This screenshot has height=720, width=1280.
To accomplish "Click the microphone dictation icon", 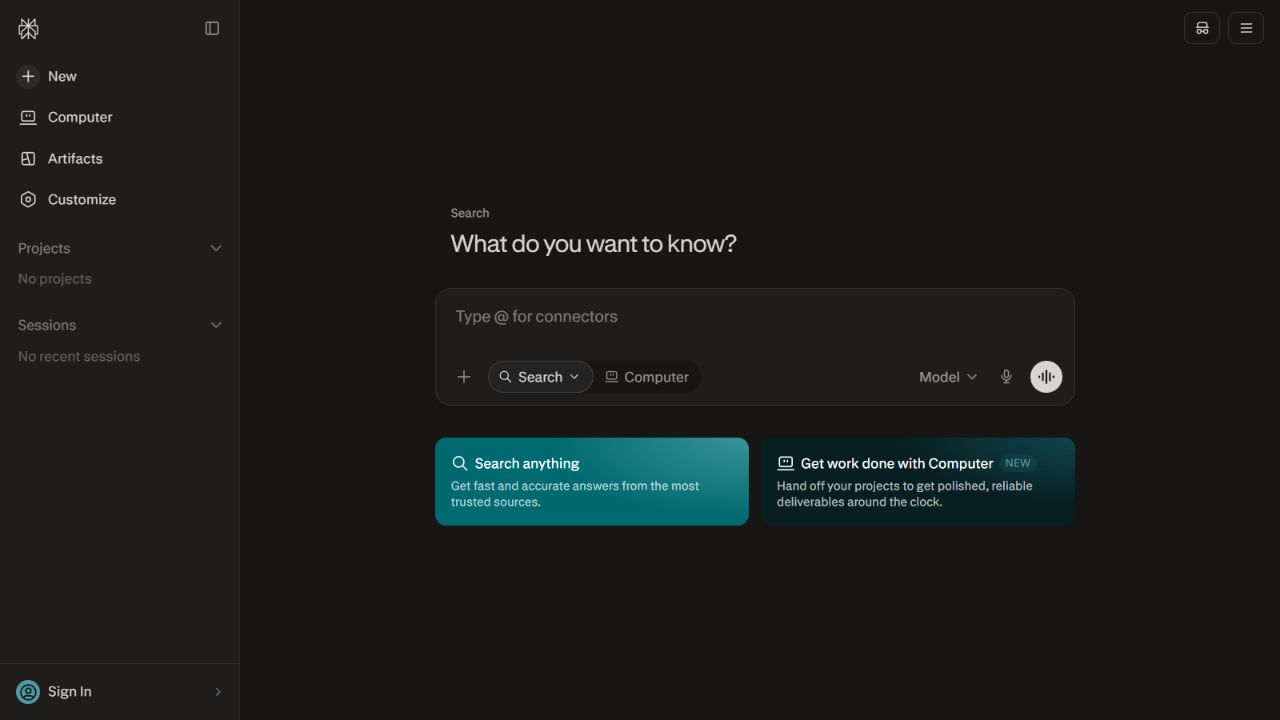I will pos(1007,377).
